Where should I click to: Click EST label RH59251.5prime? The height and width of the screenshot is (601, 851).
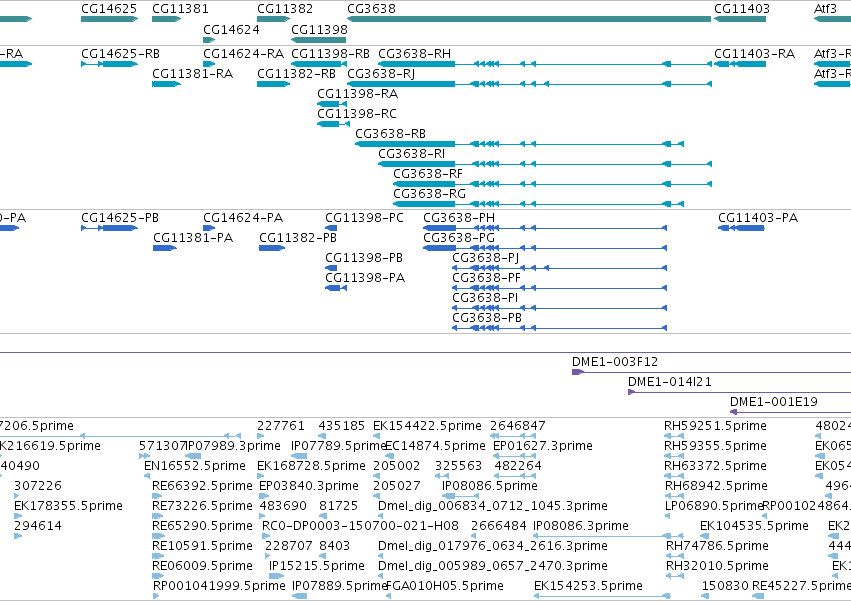pyautogui.click(x=715, y=426)
